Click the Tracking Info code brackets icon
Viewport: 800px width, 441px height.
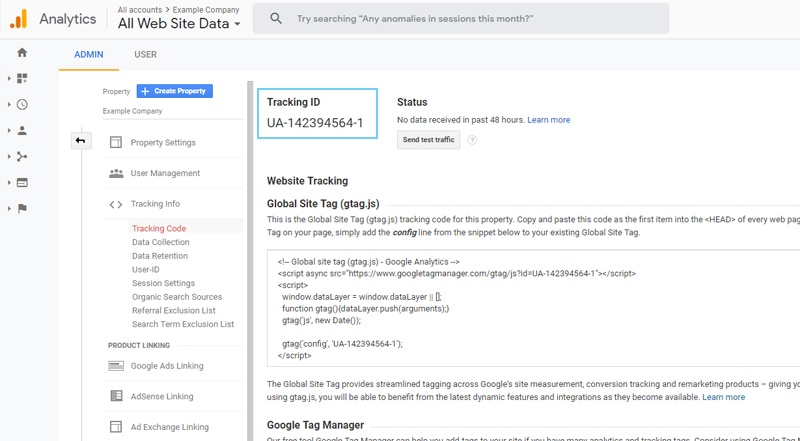click(x=116, y=204)
